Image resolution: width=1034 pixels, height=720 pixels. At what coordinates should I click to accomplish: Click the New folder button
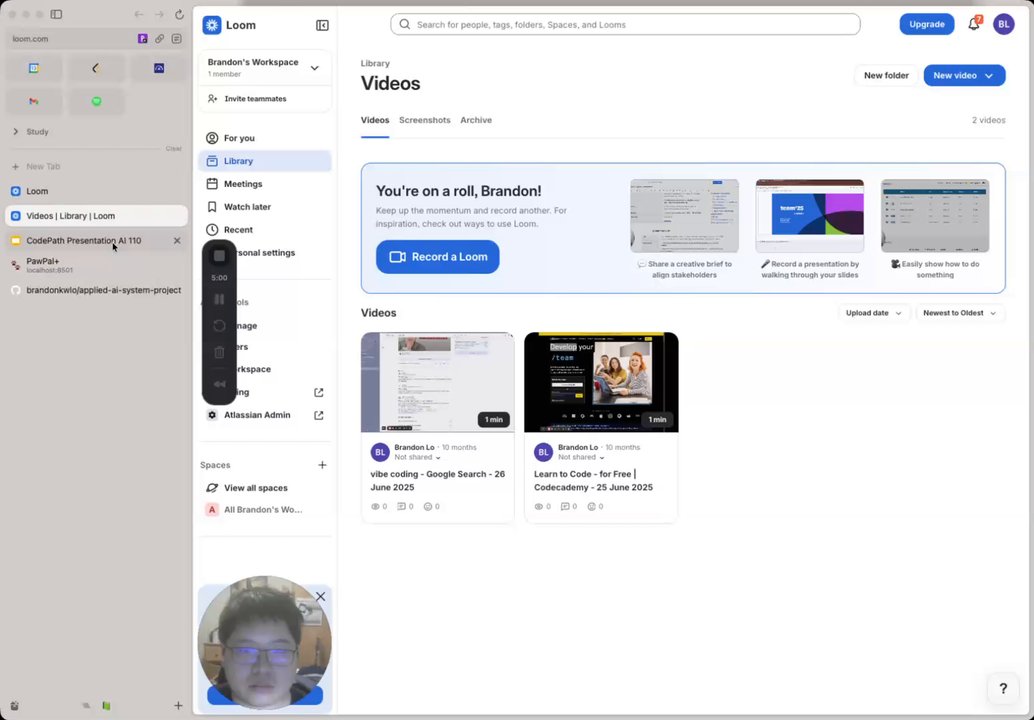886,76
